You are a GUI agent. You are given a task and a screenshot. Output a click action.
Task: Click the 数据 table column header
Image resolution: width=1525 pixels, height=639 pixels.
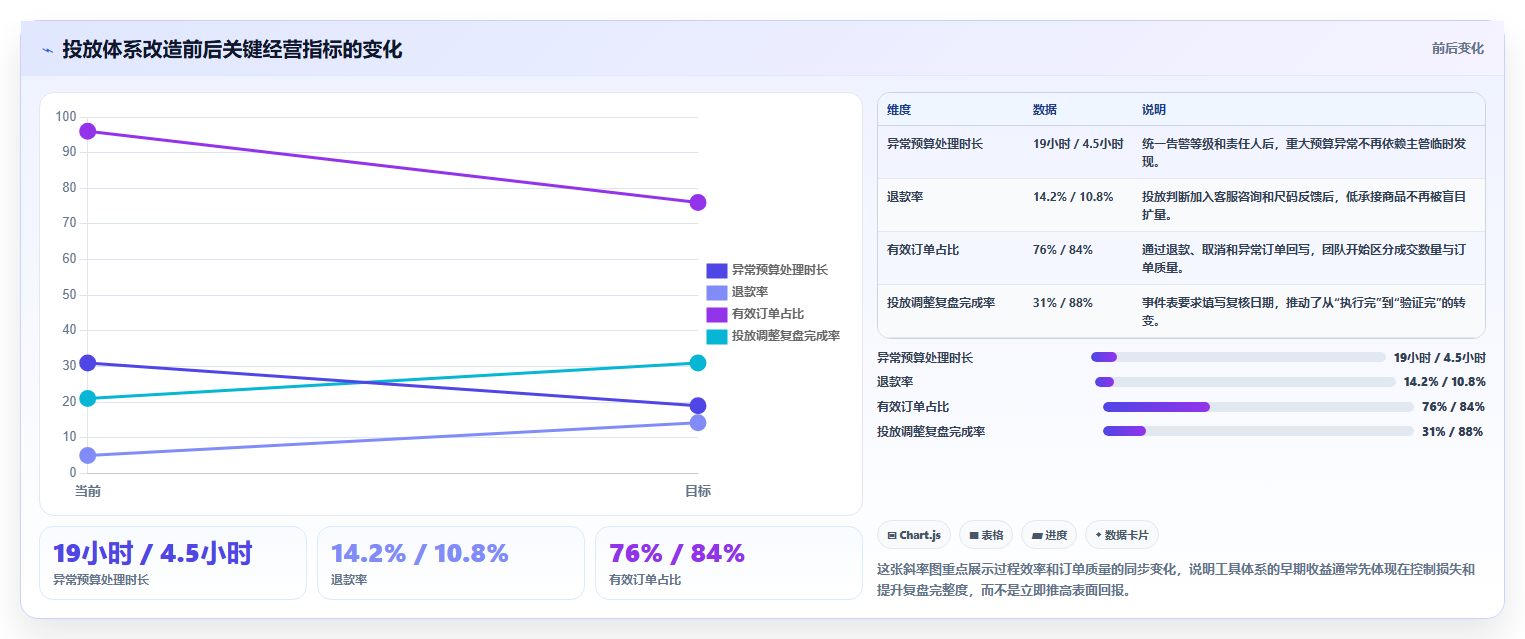pyautogui.click(x=1045, y=110)
